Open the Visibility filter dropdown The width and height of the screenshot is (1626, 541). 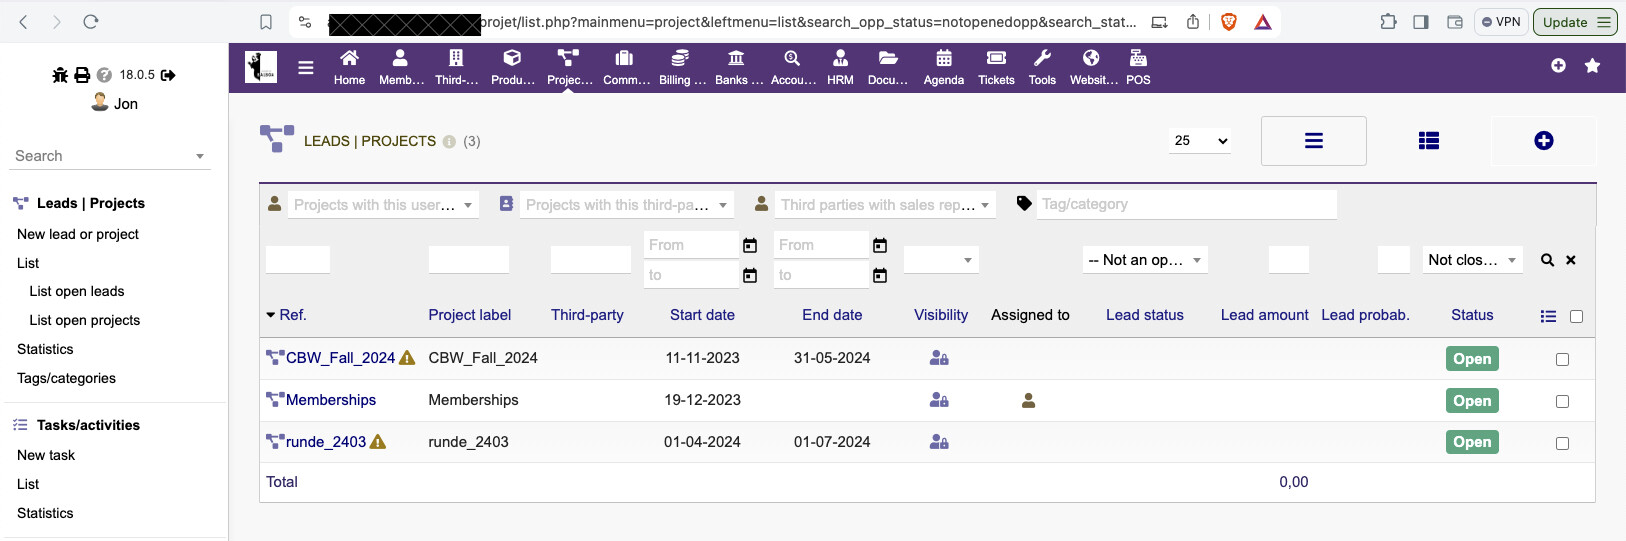pyautogui.click(x=941, y=260)
